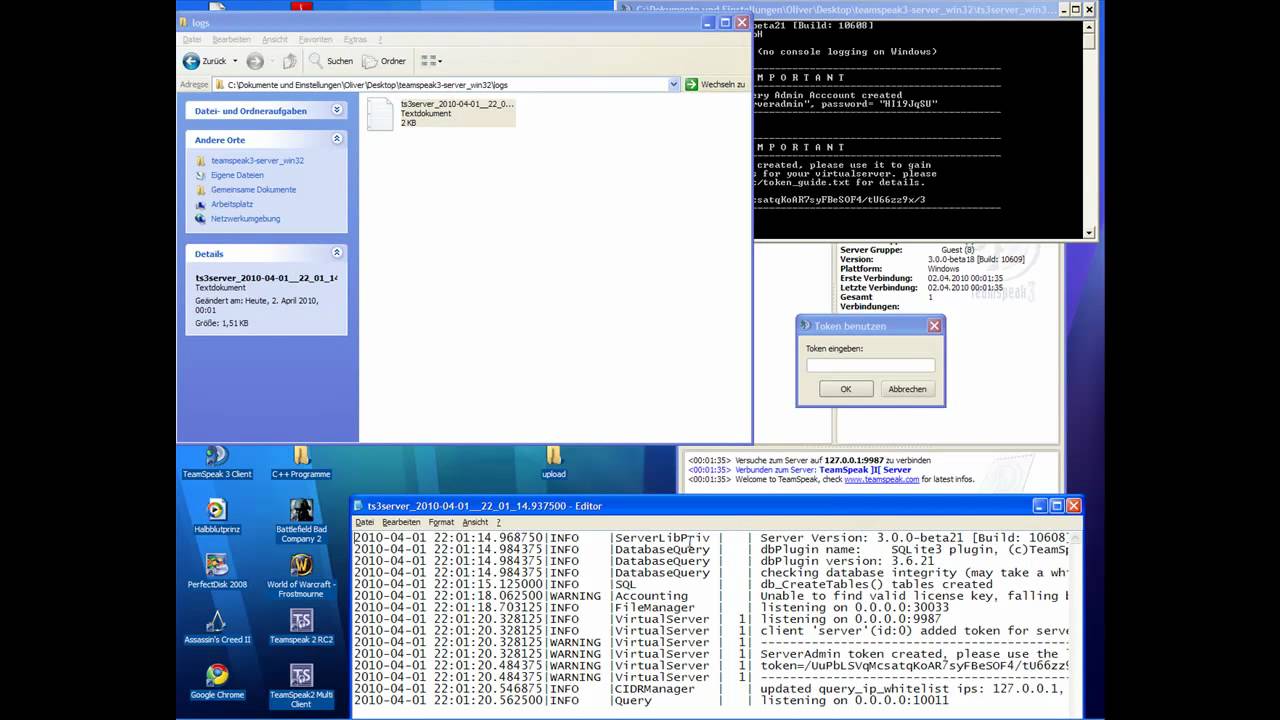Click the Wechseln zu go button

coord(715,85)
